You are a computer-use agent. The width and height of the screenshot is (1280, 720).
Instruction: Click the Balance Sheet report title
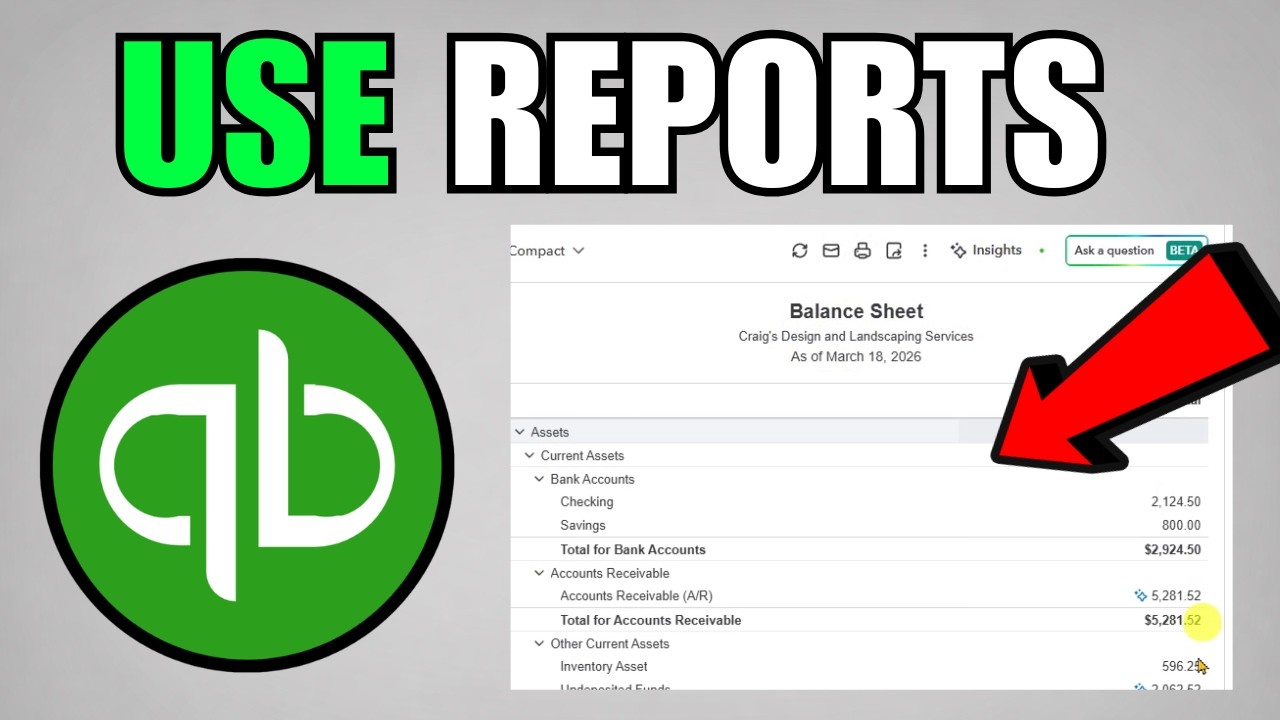click(x=856, y=311)
